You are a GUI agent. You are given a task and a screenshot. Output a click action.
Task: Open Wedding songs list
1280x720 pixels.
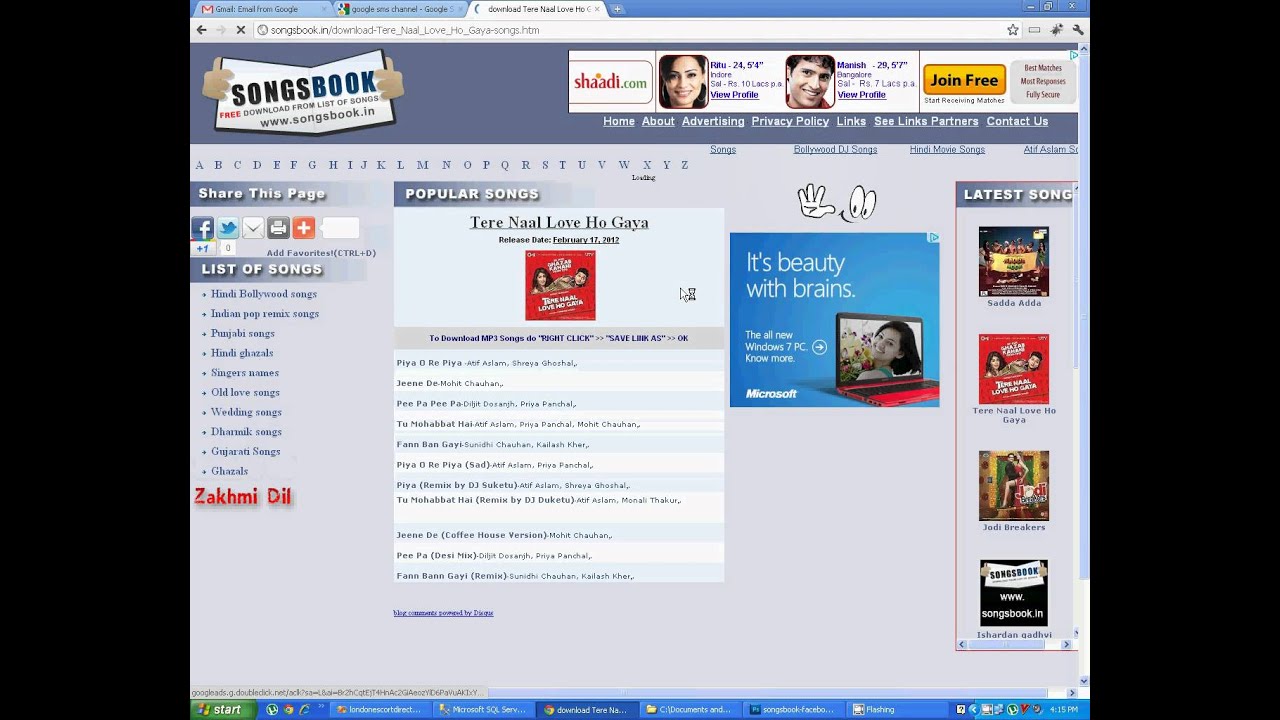point(246,412)
